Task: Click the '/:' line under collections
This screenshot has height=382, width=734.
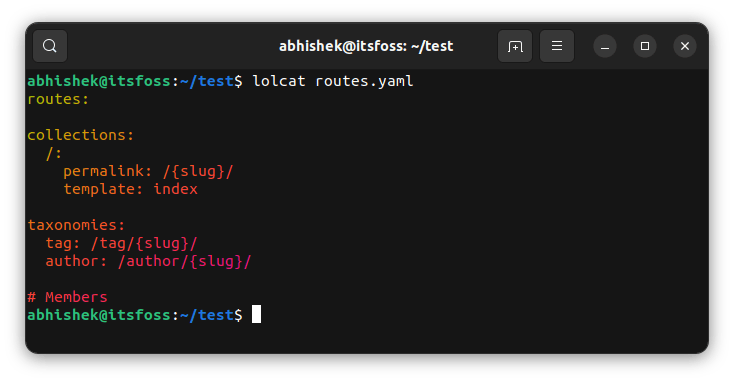Action: 54,154
